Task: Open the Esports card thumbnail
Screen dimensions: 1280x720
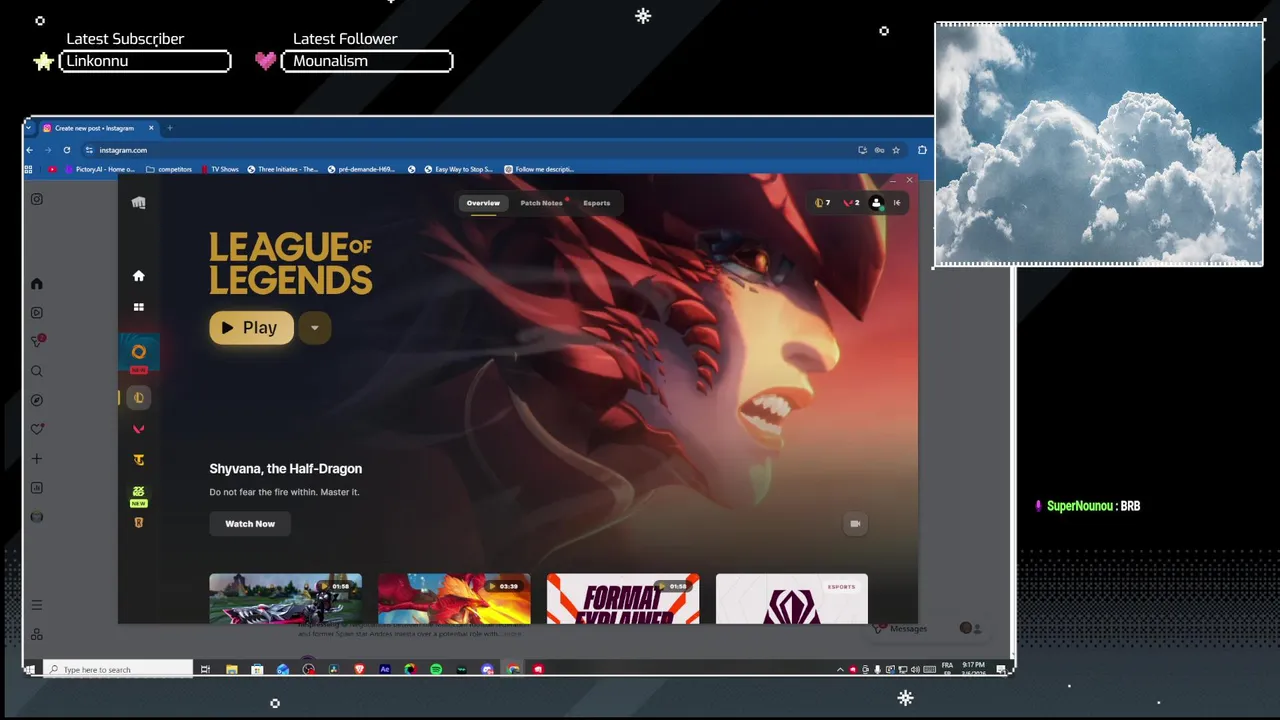Action: coord(792,598)
